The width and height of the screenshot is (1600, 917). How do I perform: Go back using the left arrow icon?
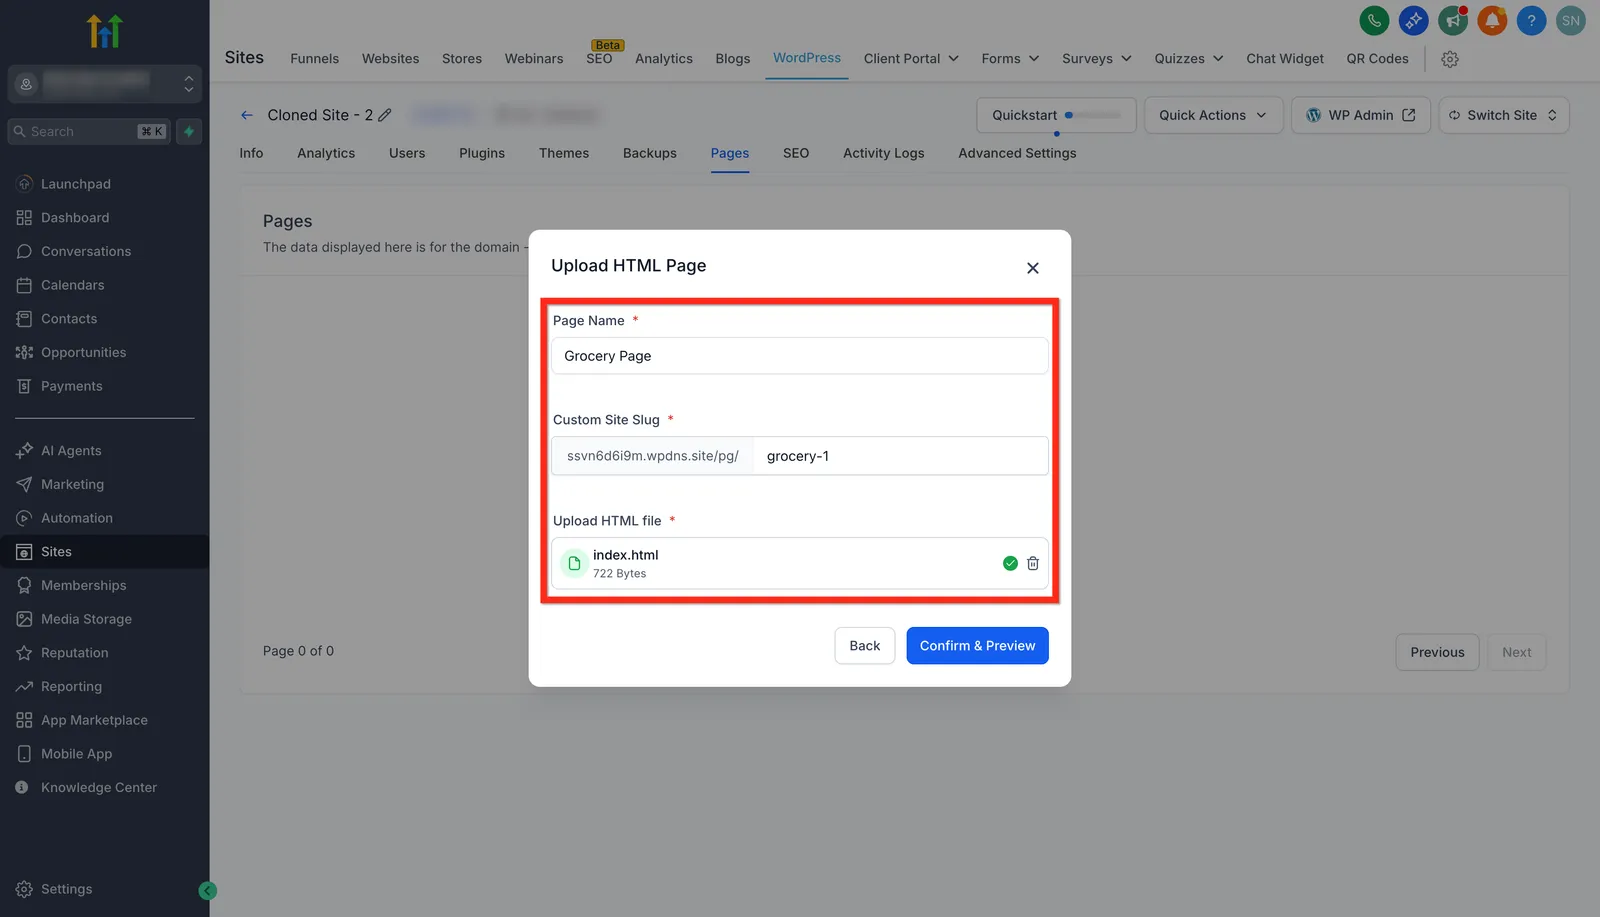[x=247, y=115]
